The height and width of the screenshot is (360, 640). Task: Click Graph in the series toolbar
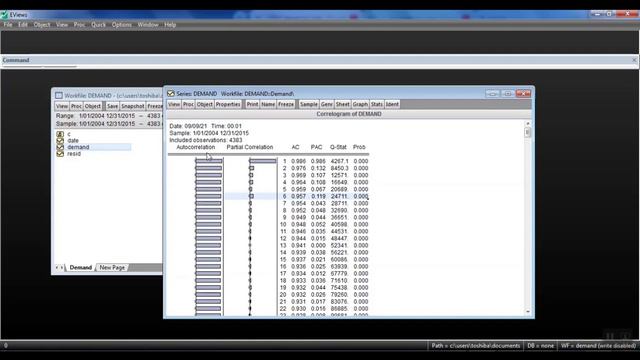360,104
